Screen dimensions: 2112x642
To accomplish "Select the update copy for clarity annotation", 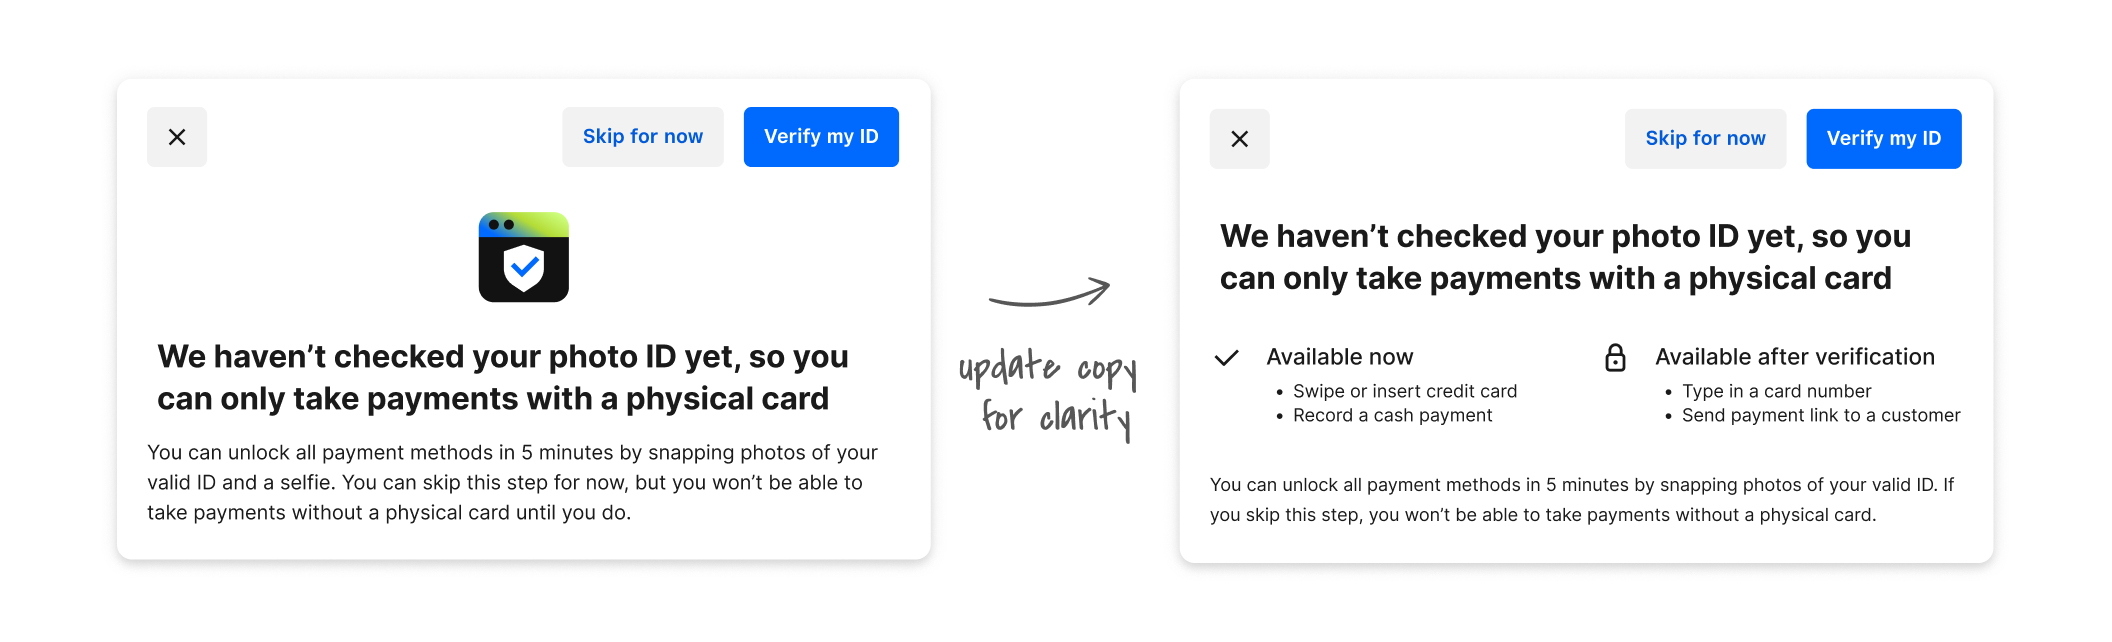I will point(1050,390).
